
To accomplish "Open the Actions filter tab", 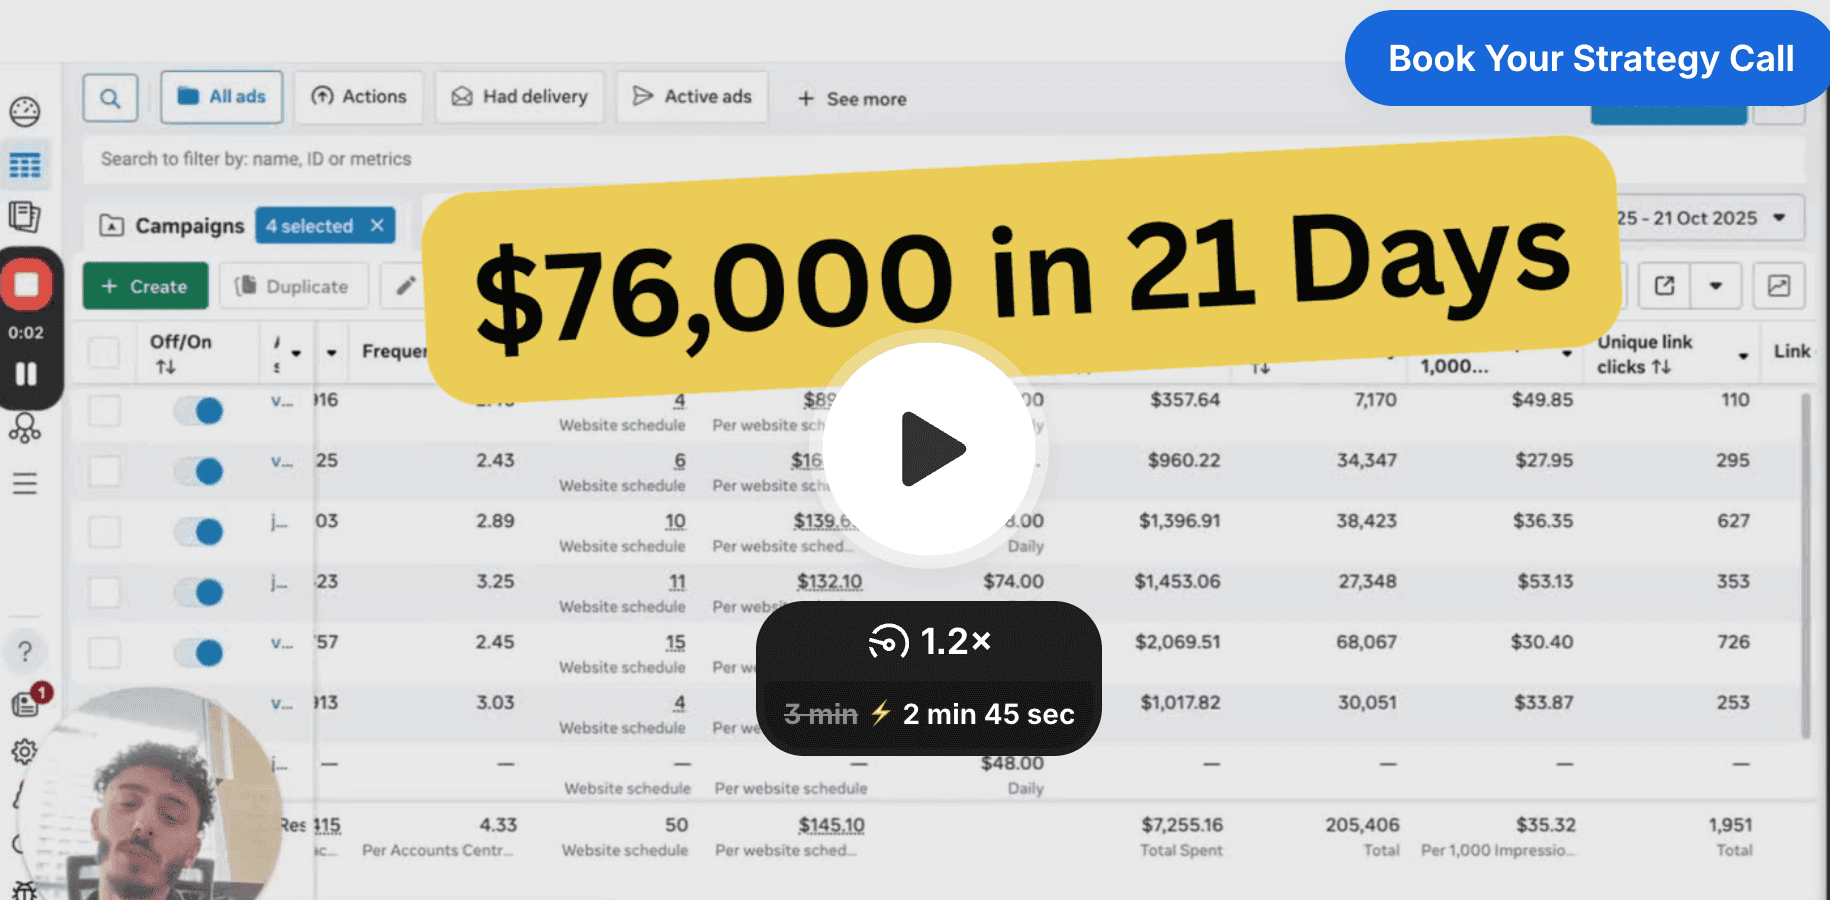I will 359,97.
